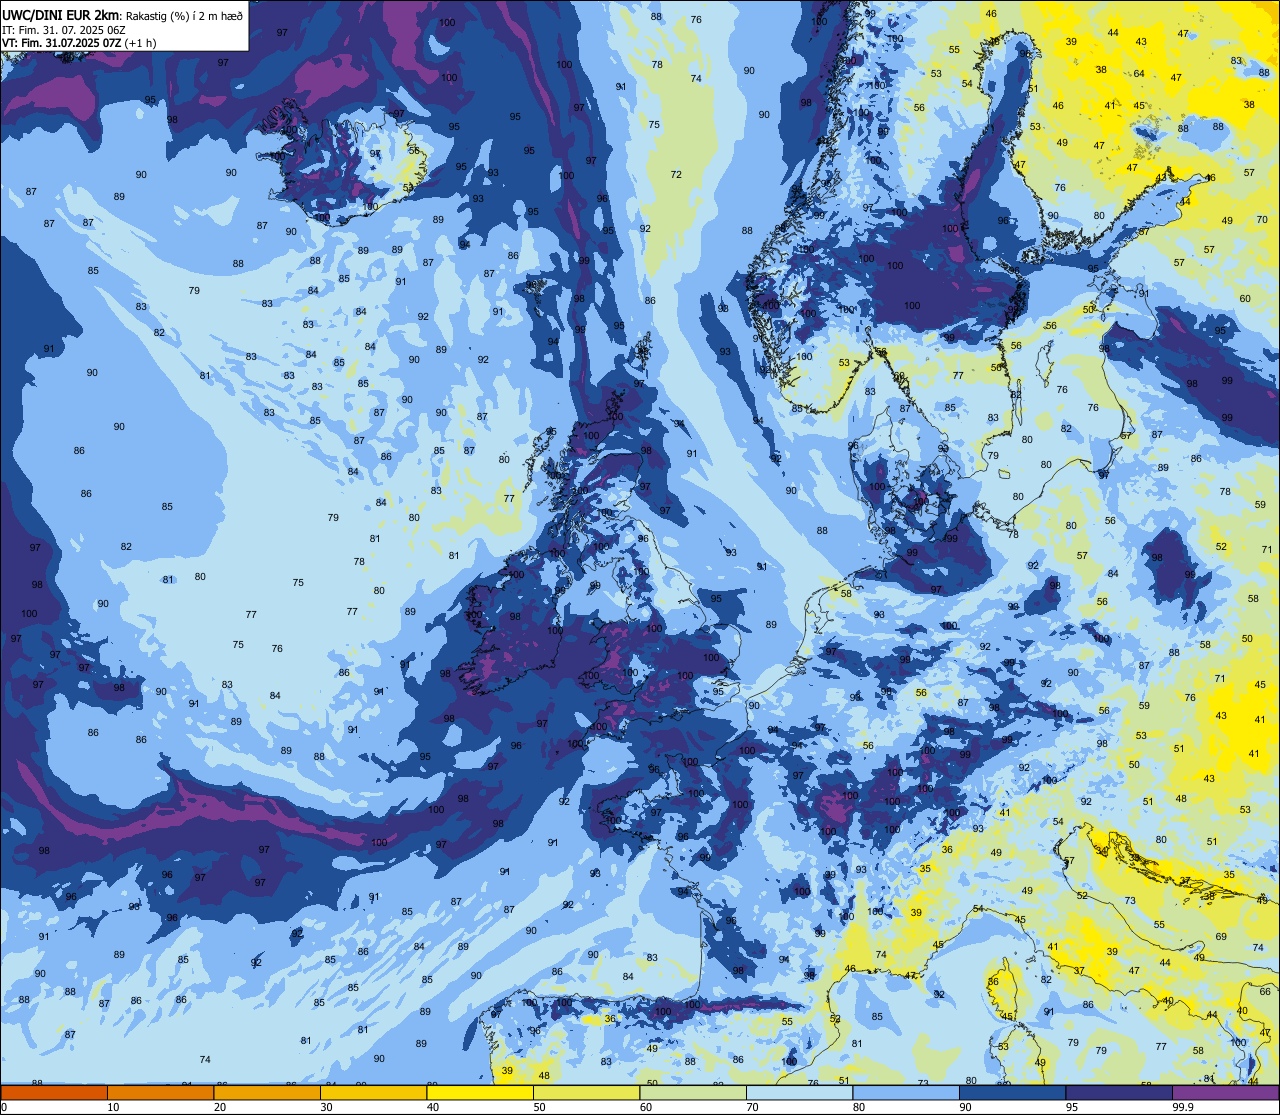This screenshot has width=1280, height=1115.
Task: Click the legend tick label '20'
Action: [220, 1107]
